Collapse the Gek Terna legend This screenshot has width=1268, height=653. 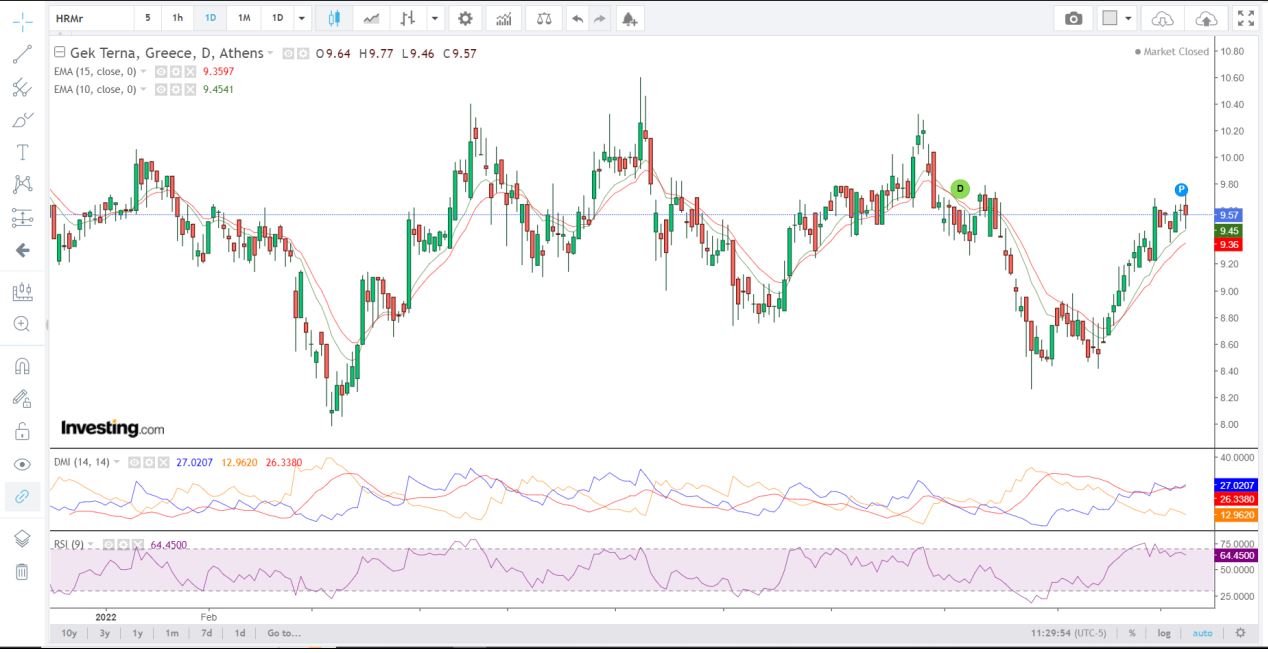pyautogui.click(x=59, y=52)
